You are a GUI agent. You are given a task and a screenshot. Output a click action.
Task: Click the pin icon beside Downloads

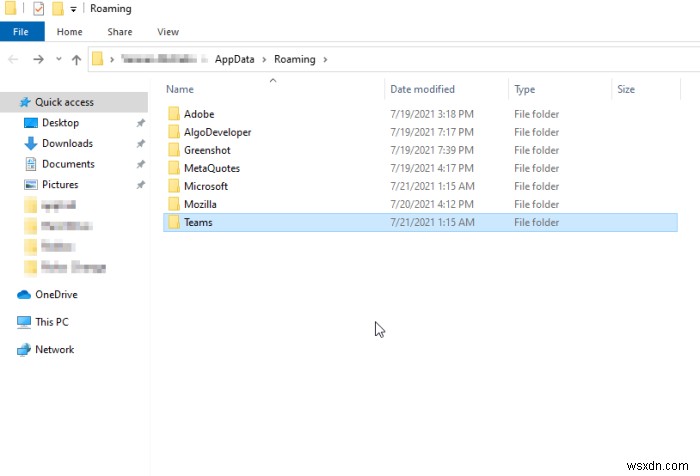[x=141, y=143]
